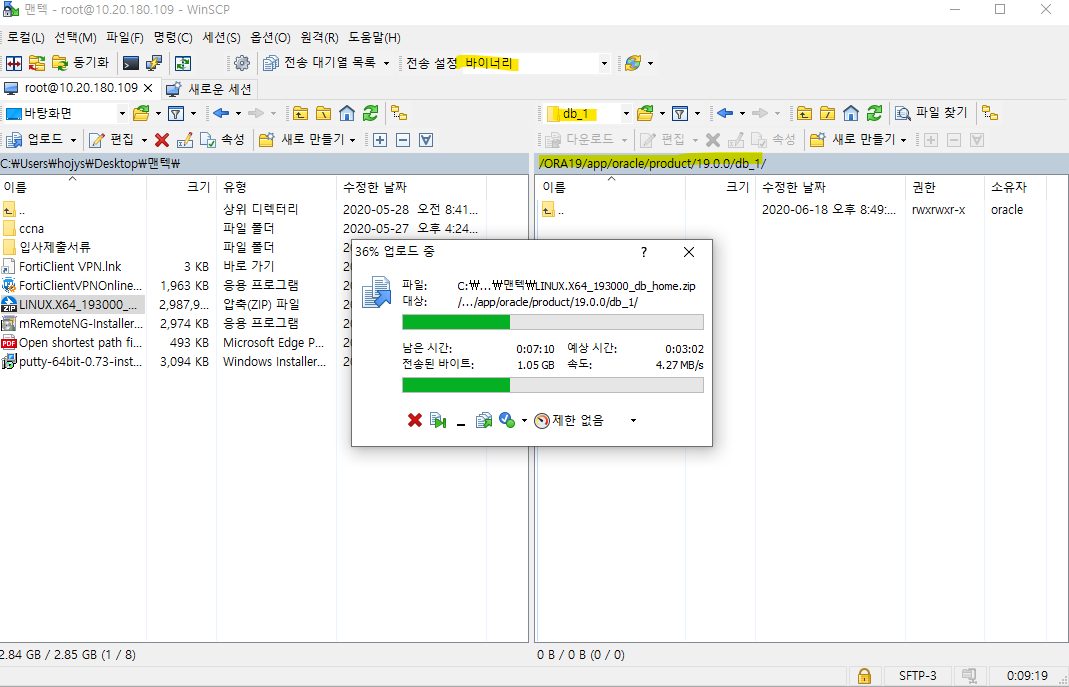Viewport: 1069px width, 687px height.
Task: Sort remote files by 권한 column
Action: [x=944, y=187]
